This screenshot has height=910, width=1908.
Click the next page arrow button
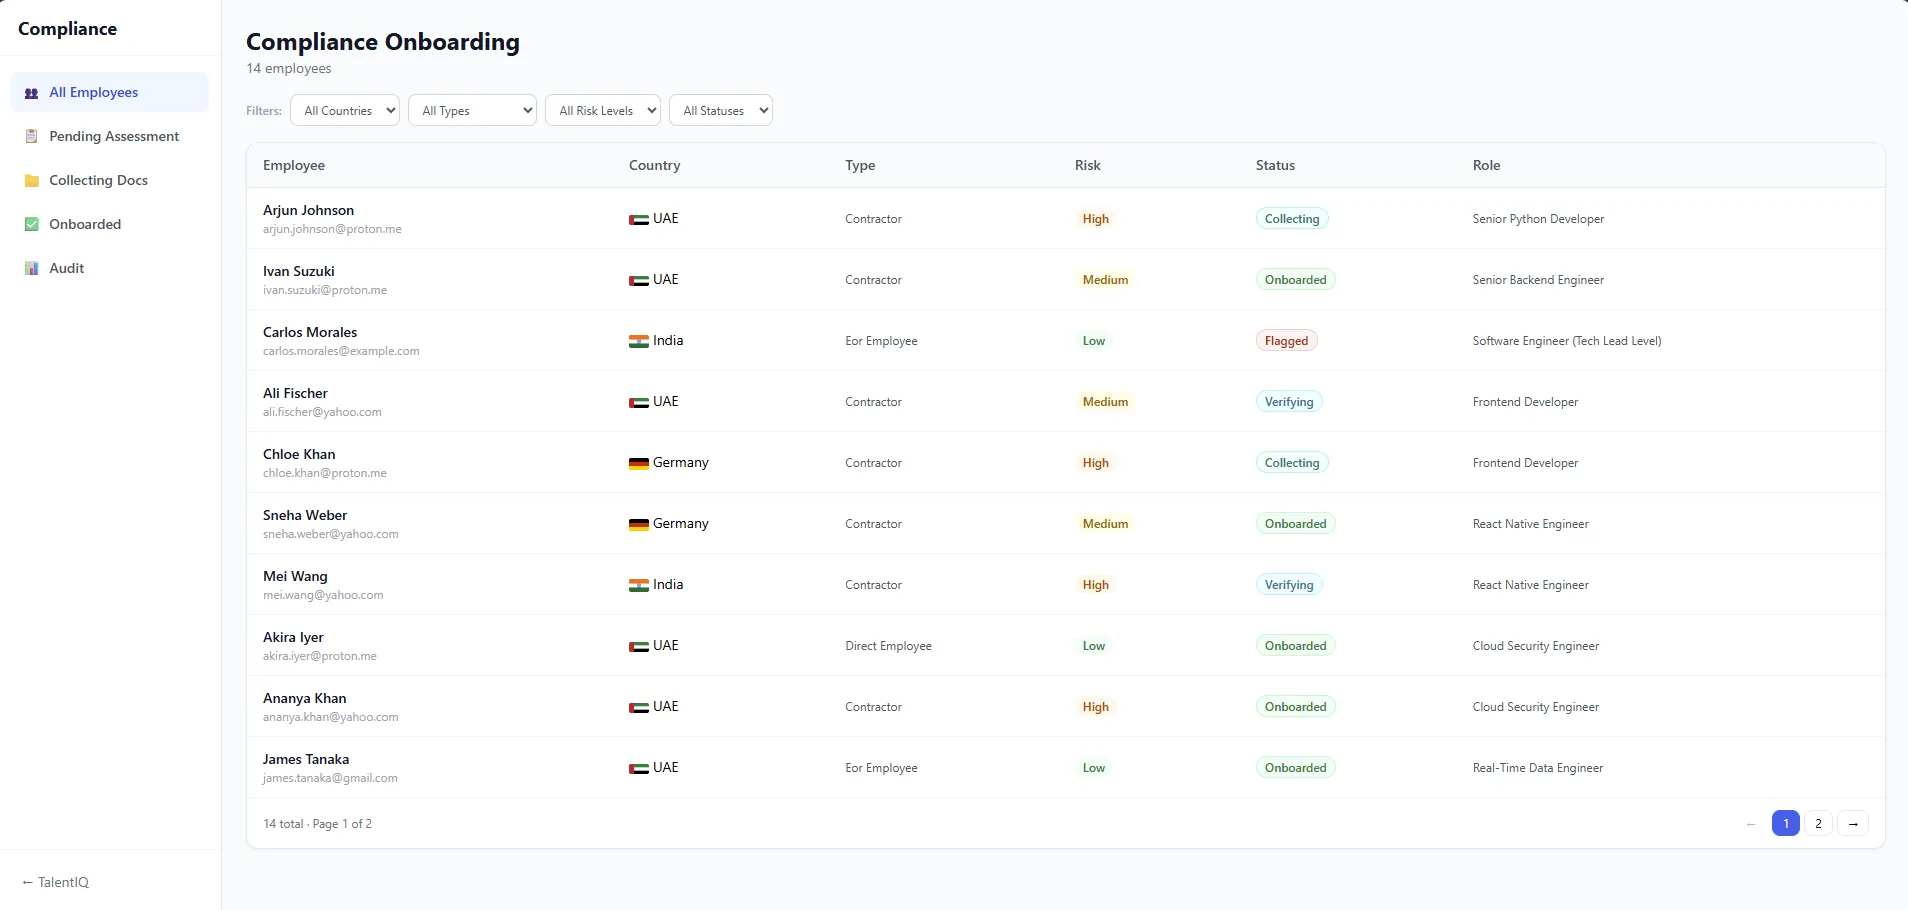(x=1853, y=823)
